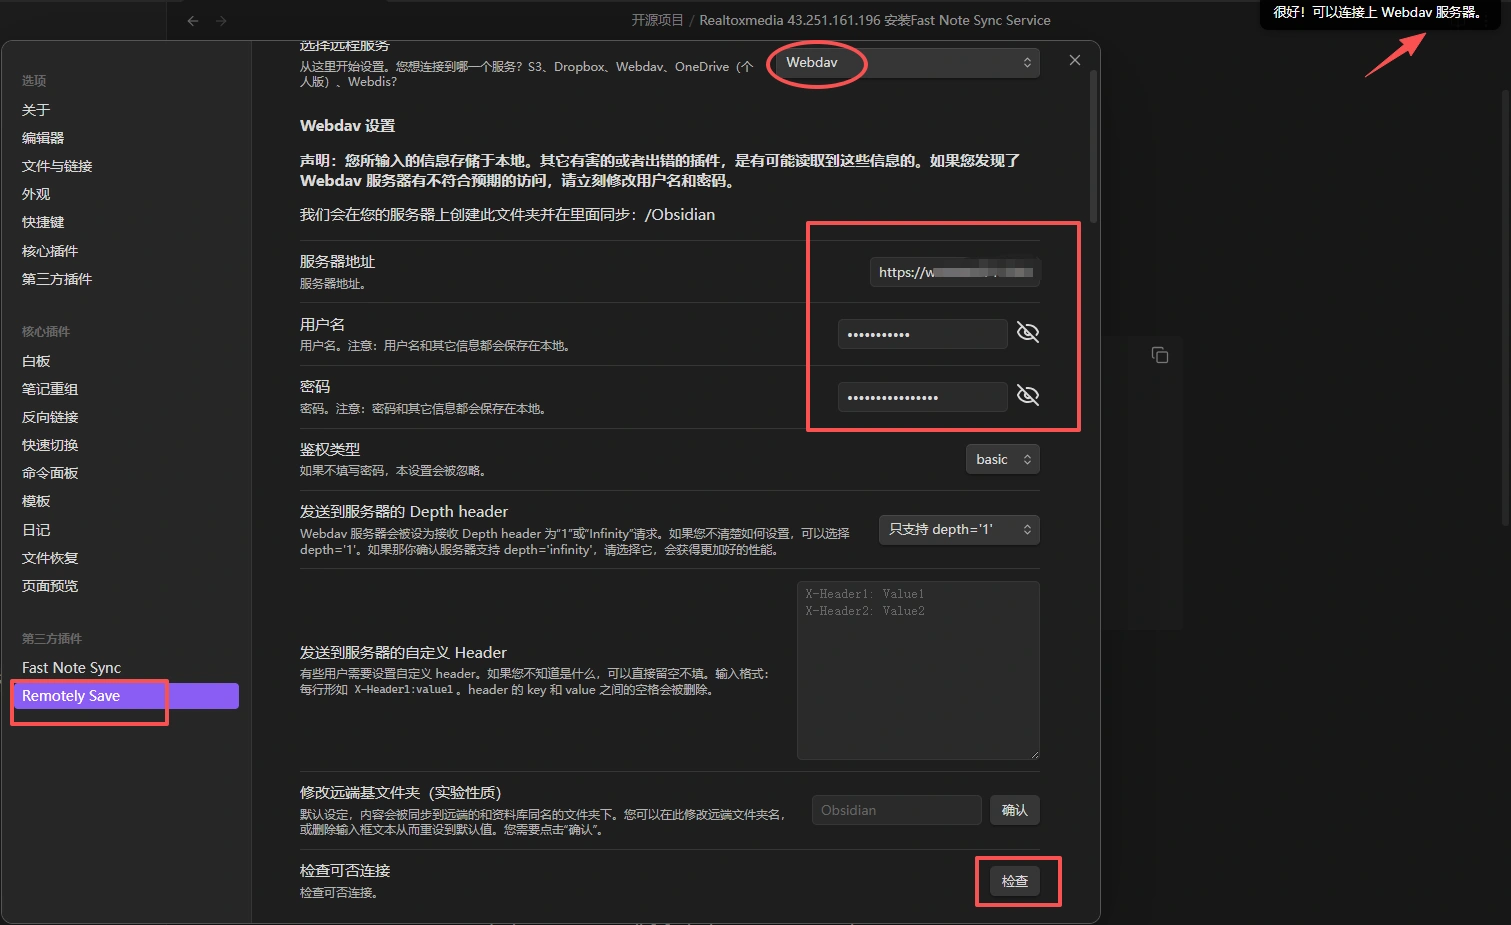Click the back navigation arrow
This screenshot has width=1511, height=925.
tap(193, 21)
